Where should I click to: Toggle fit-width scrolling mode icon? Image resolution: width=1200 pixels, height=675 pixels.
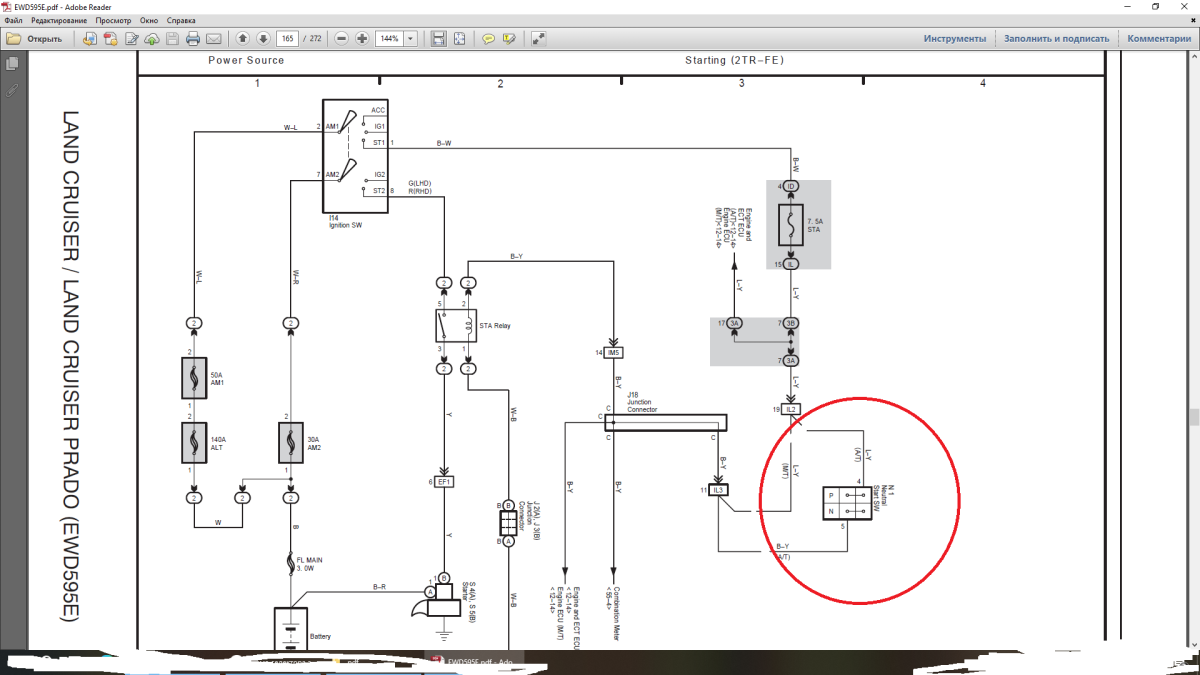point(438,38)
